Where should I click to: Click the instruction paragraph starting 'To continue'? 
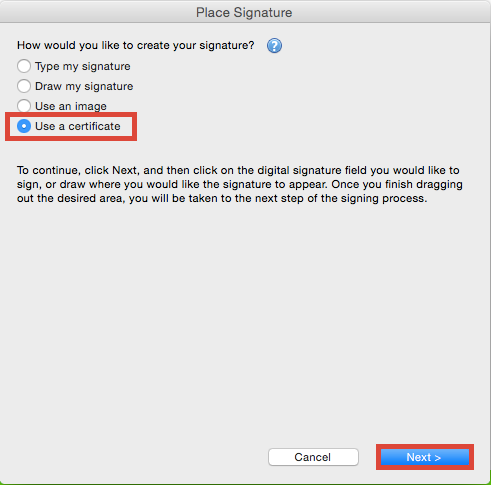click(x=240, y=184)
